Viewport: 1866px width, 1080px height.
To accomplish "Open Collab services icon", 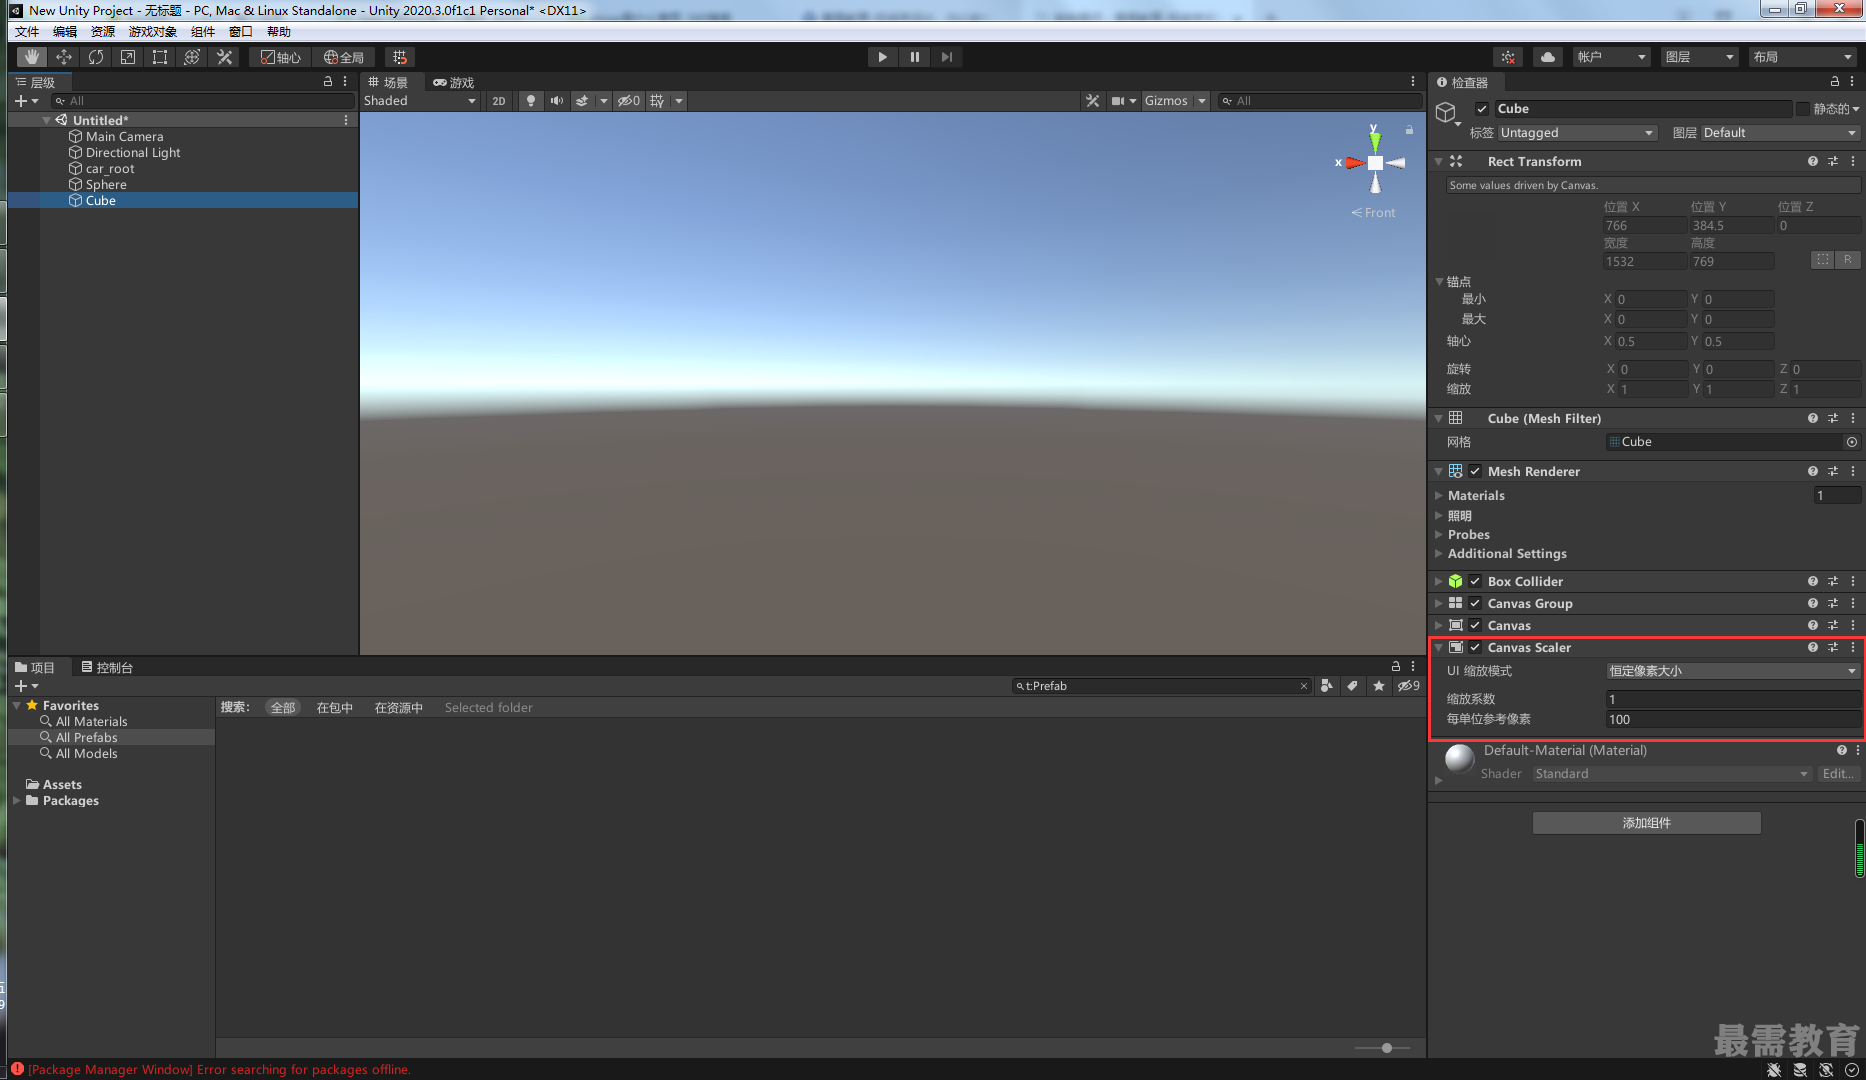I will pyautogui.click(x=1508, y=57).
